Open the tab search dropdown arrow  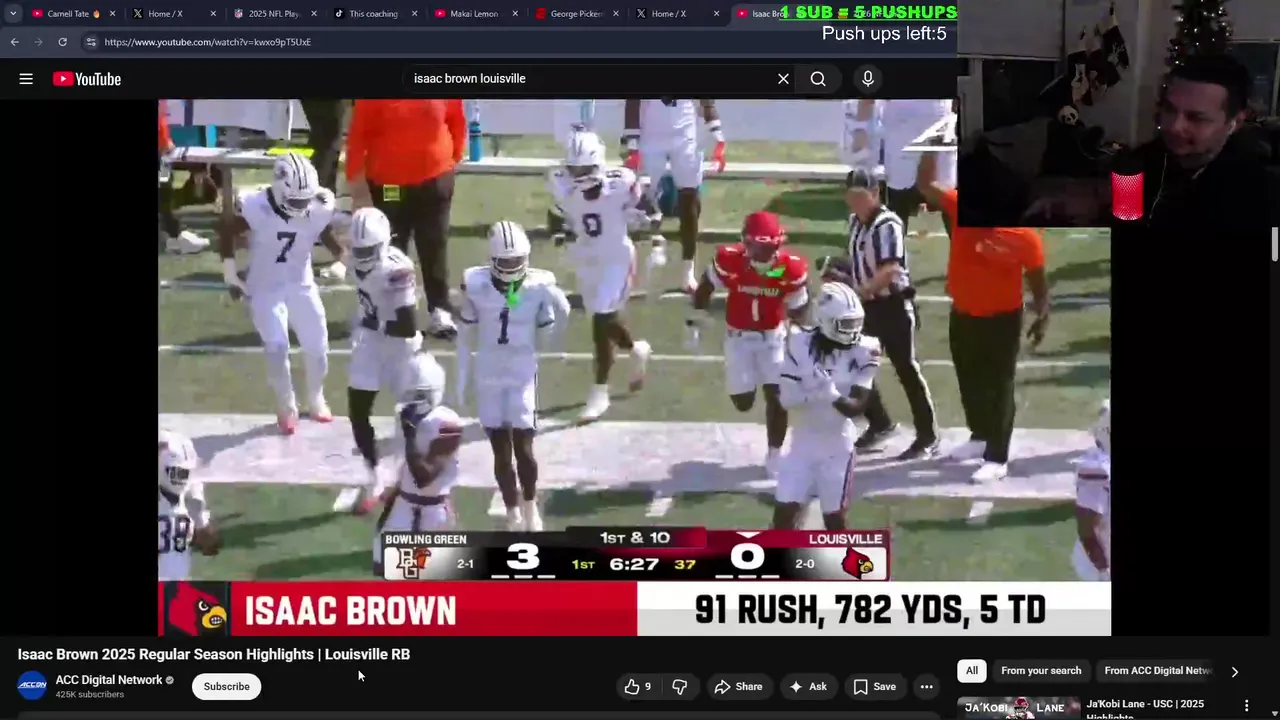coord(13,14)
